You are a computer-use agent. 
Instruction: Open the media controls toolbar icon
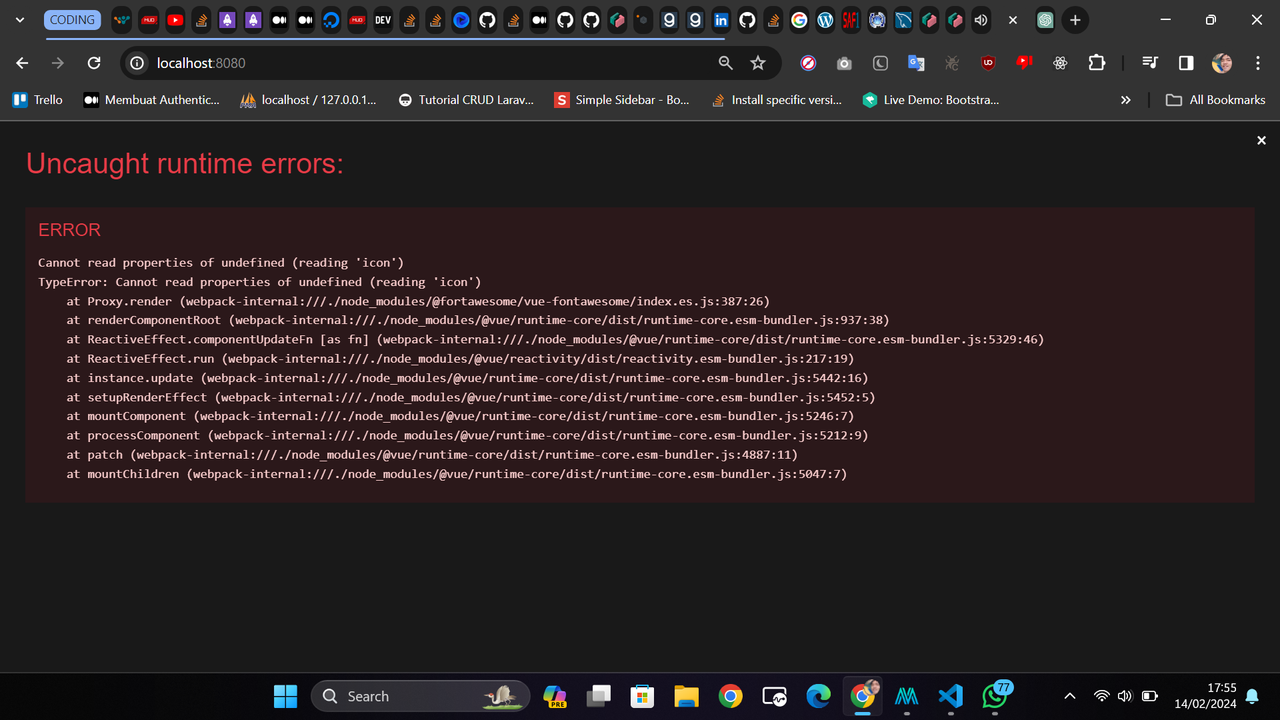(1149, 62)
